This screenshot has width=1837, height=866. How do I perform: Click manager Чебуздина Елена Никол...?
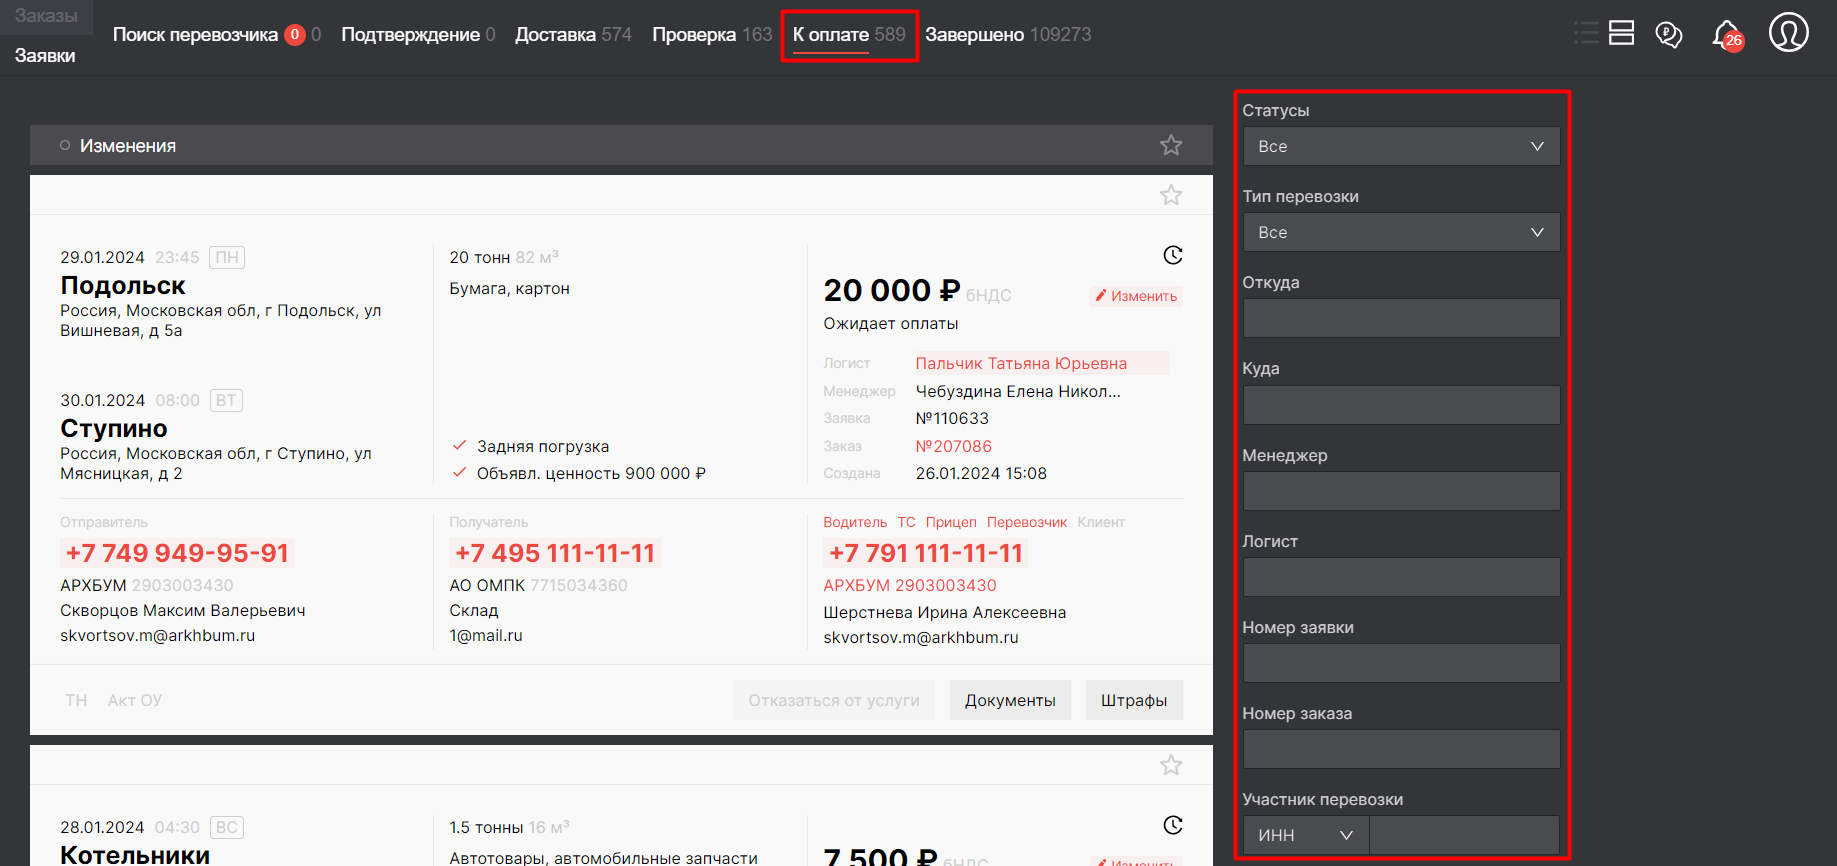pyautogui.click(x=1018, y=391)
